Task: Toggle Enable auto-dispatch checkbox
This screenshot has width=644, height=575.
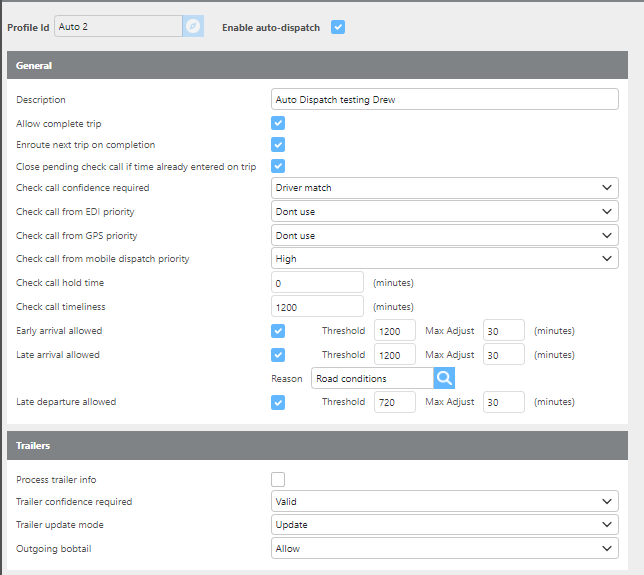Action: (x=338, y=27)
